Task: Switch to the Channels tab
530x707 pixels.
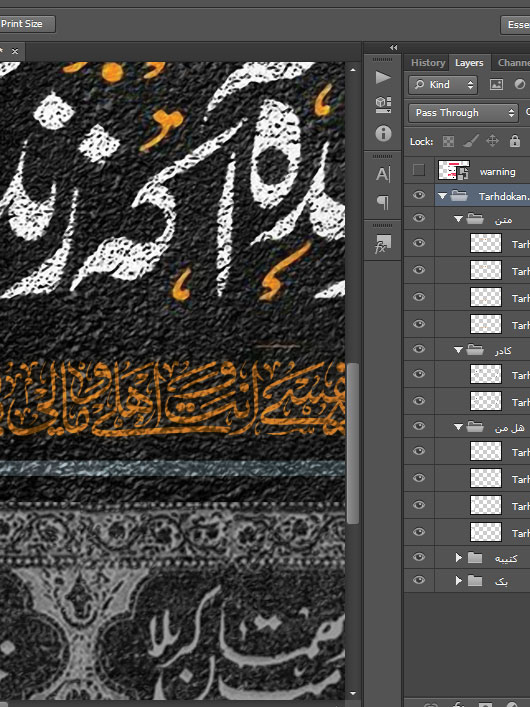Action: tap(513, 63)
